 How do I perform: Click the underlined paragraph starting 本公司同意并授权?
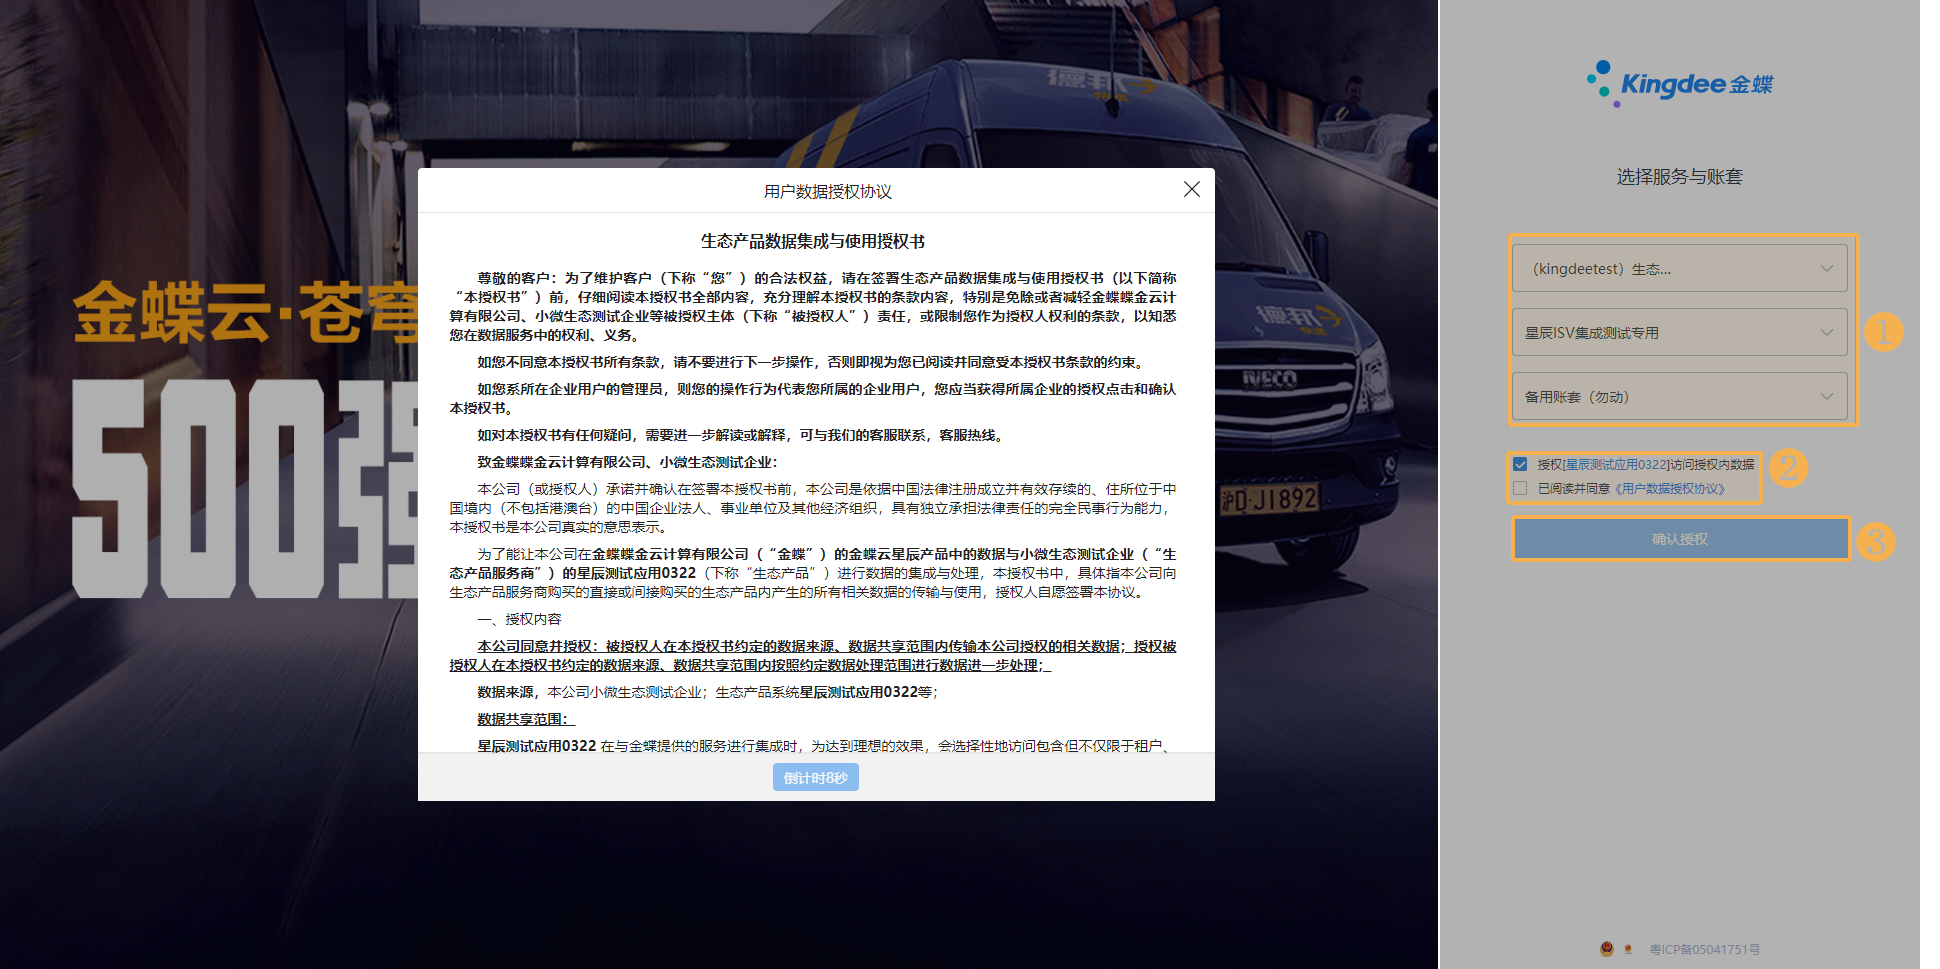[813, 655]
